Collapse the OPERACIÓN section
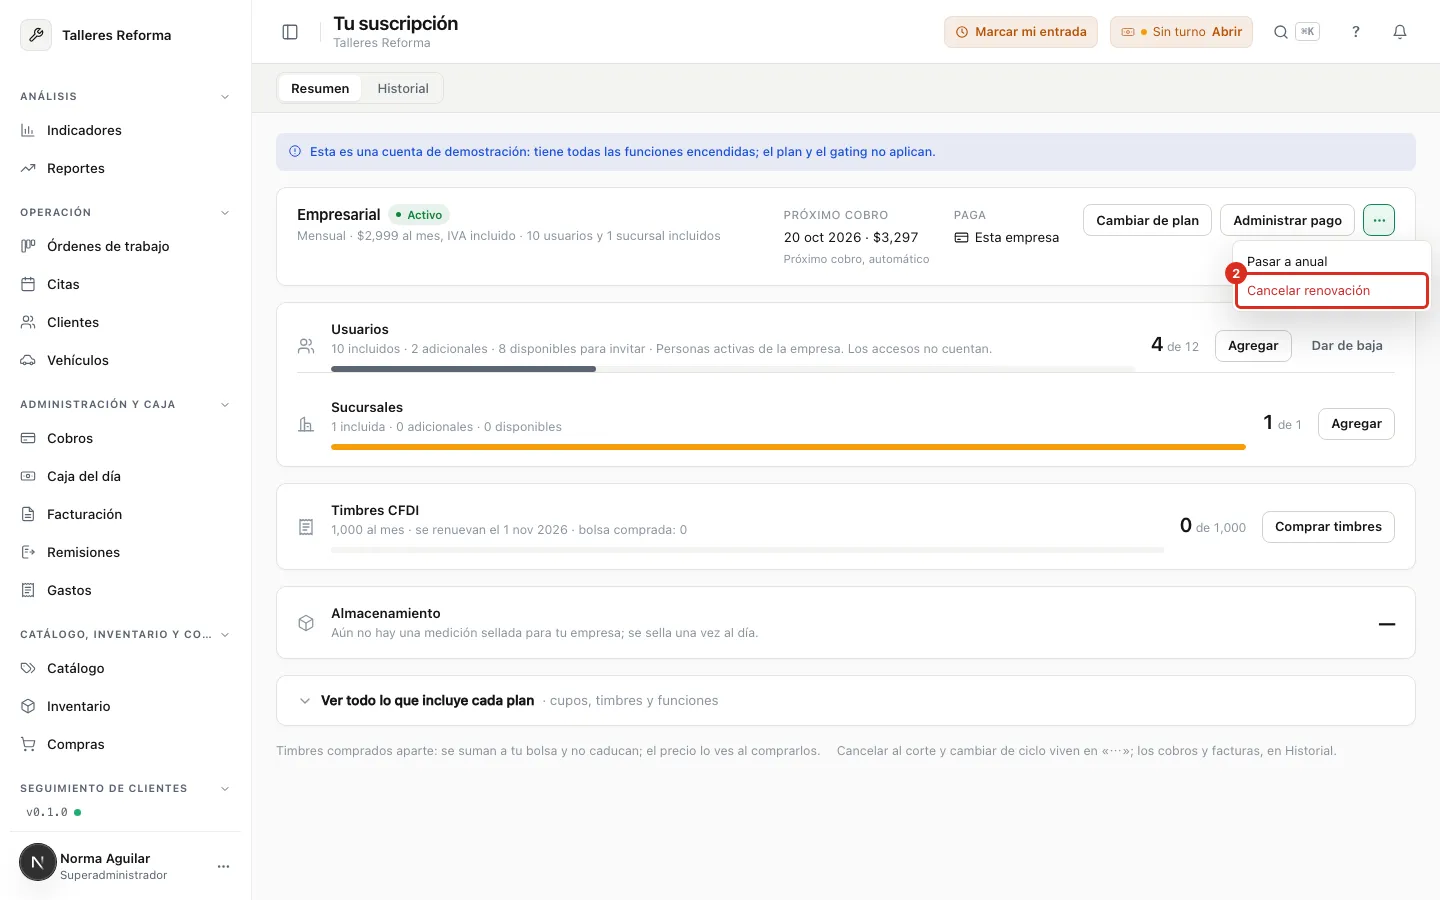Image resolution: width=1440 pixels, height=900 pixels. 225,213
